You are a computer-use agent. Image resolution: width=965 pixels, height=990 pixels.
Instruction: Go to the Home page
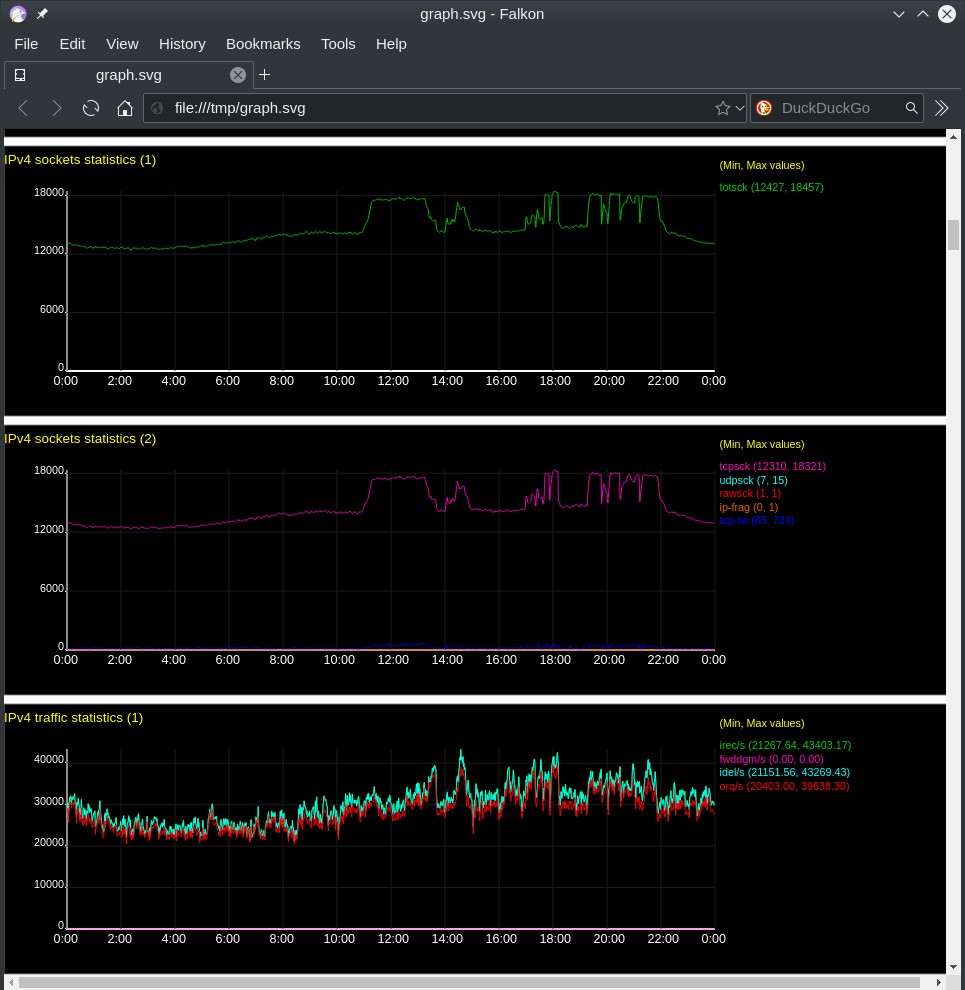pos(125,108)
